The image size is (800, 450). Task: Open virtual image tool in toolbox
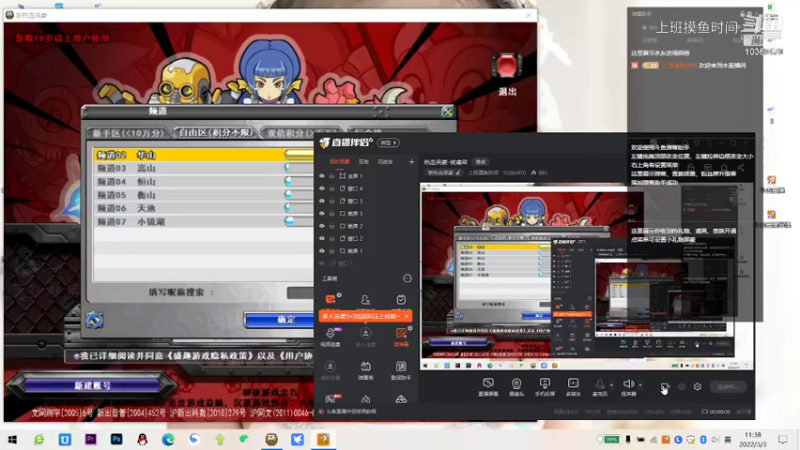(x=330, y=371)
